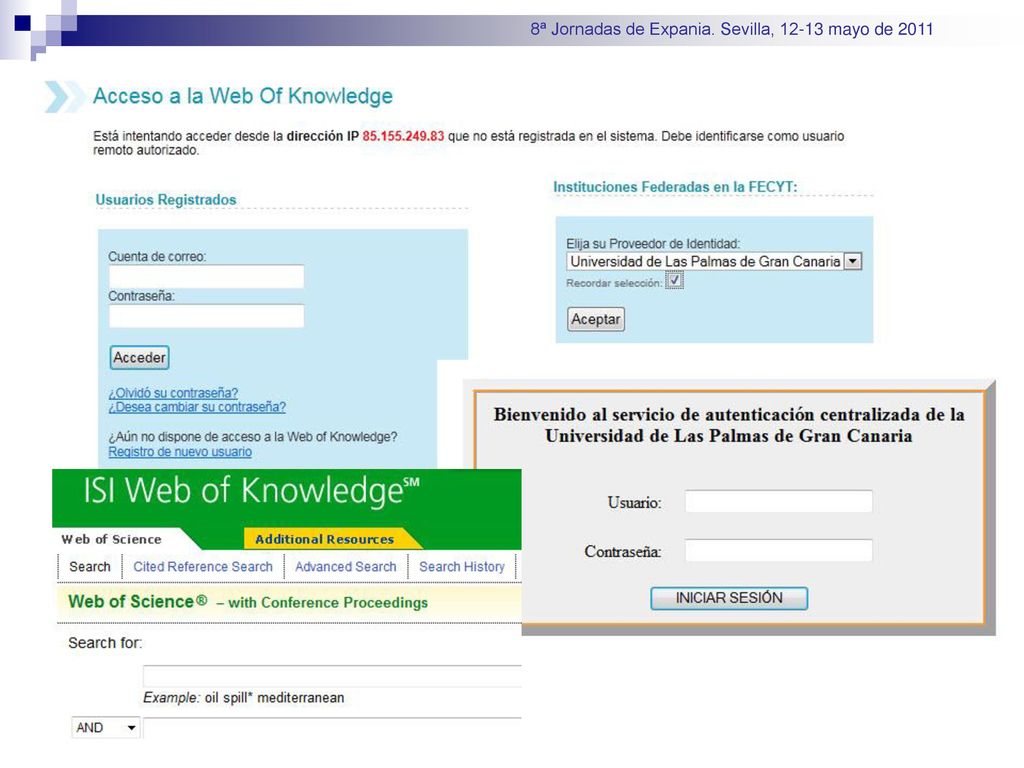This screenshot has height=768, width=1024.
Task: Open the Proveedor de Identidad dropdown arrow
Action: pyautogui.click(x=852, y=261)
